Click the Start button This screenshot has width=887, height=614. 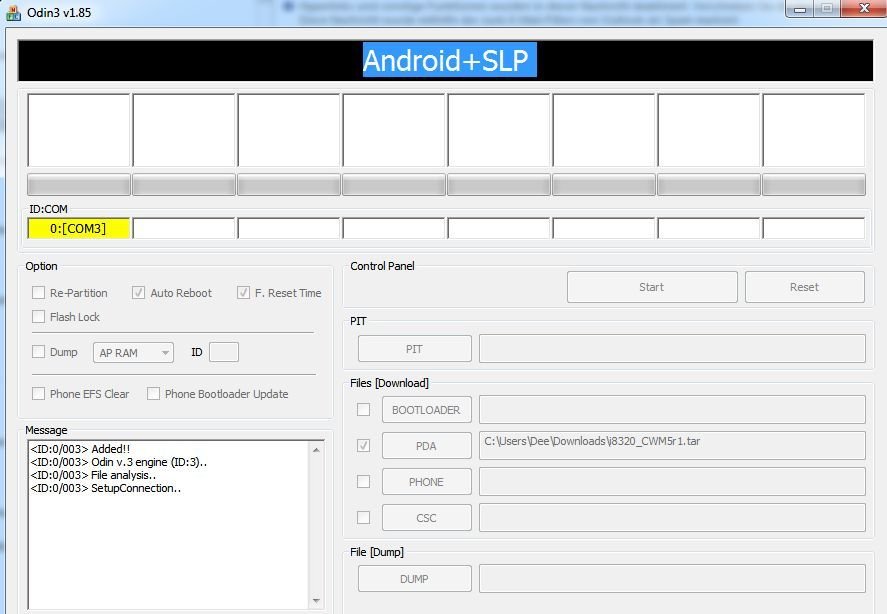[x=652, y=287]
